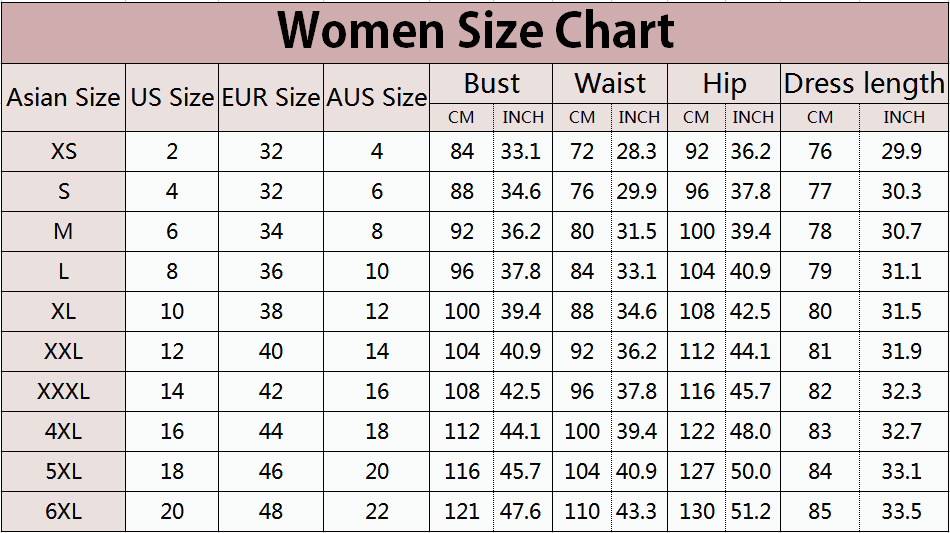950x533 pixels.
Task: Click the dress length 33.5 inch cell
Action: (x=903, y=512)
